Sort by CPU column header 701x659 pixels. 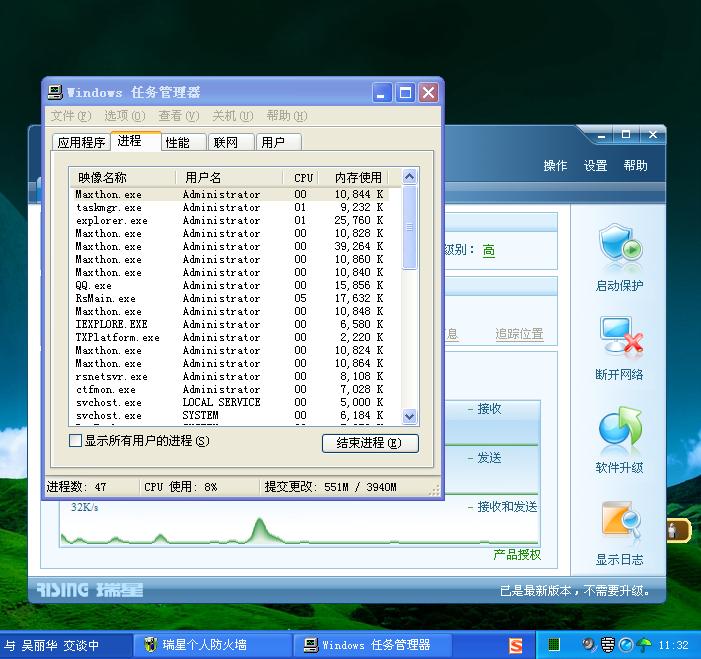(300, 177)
